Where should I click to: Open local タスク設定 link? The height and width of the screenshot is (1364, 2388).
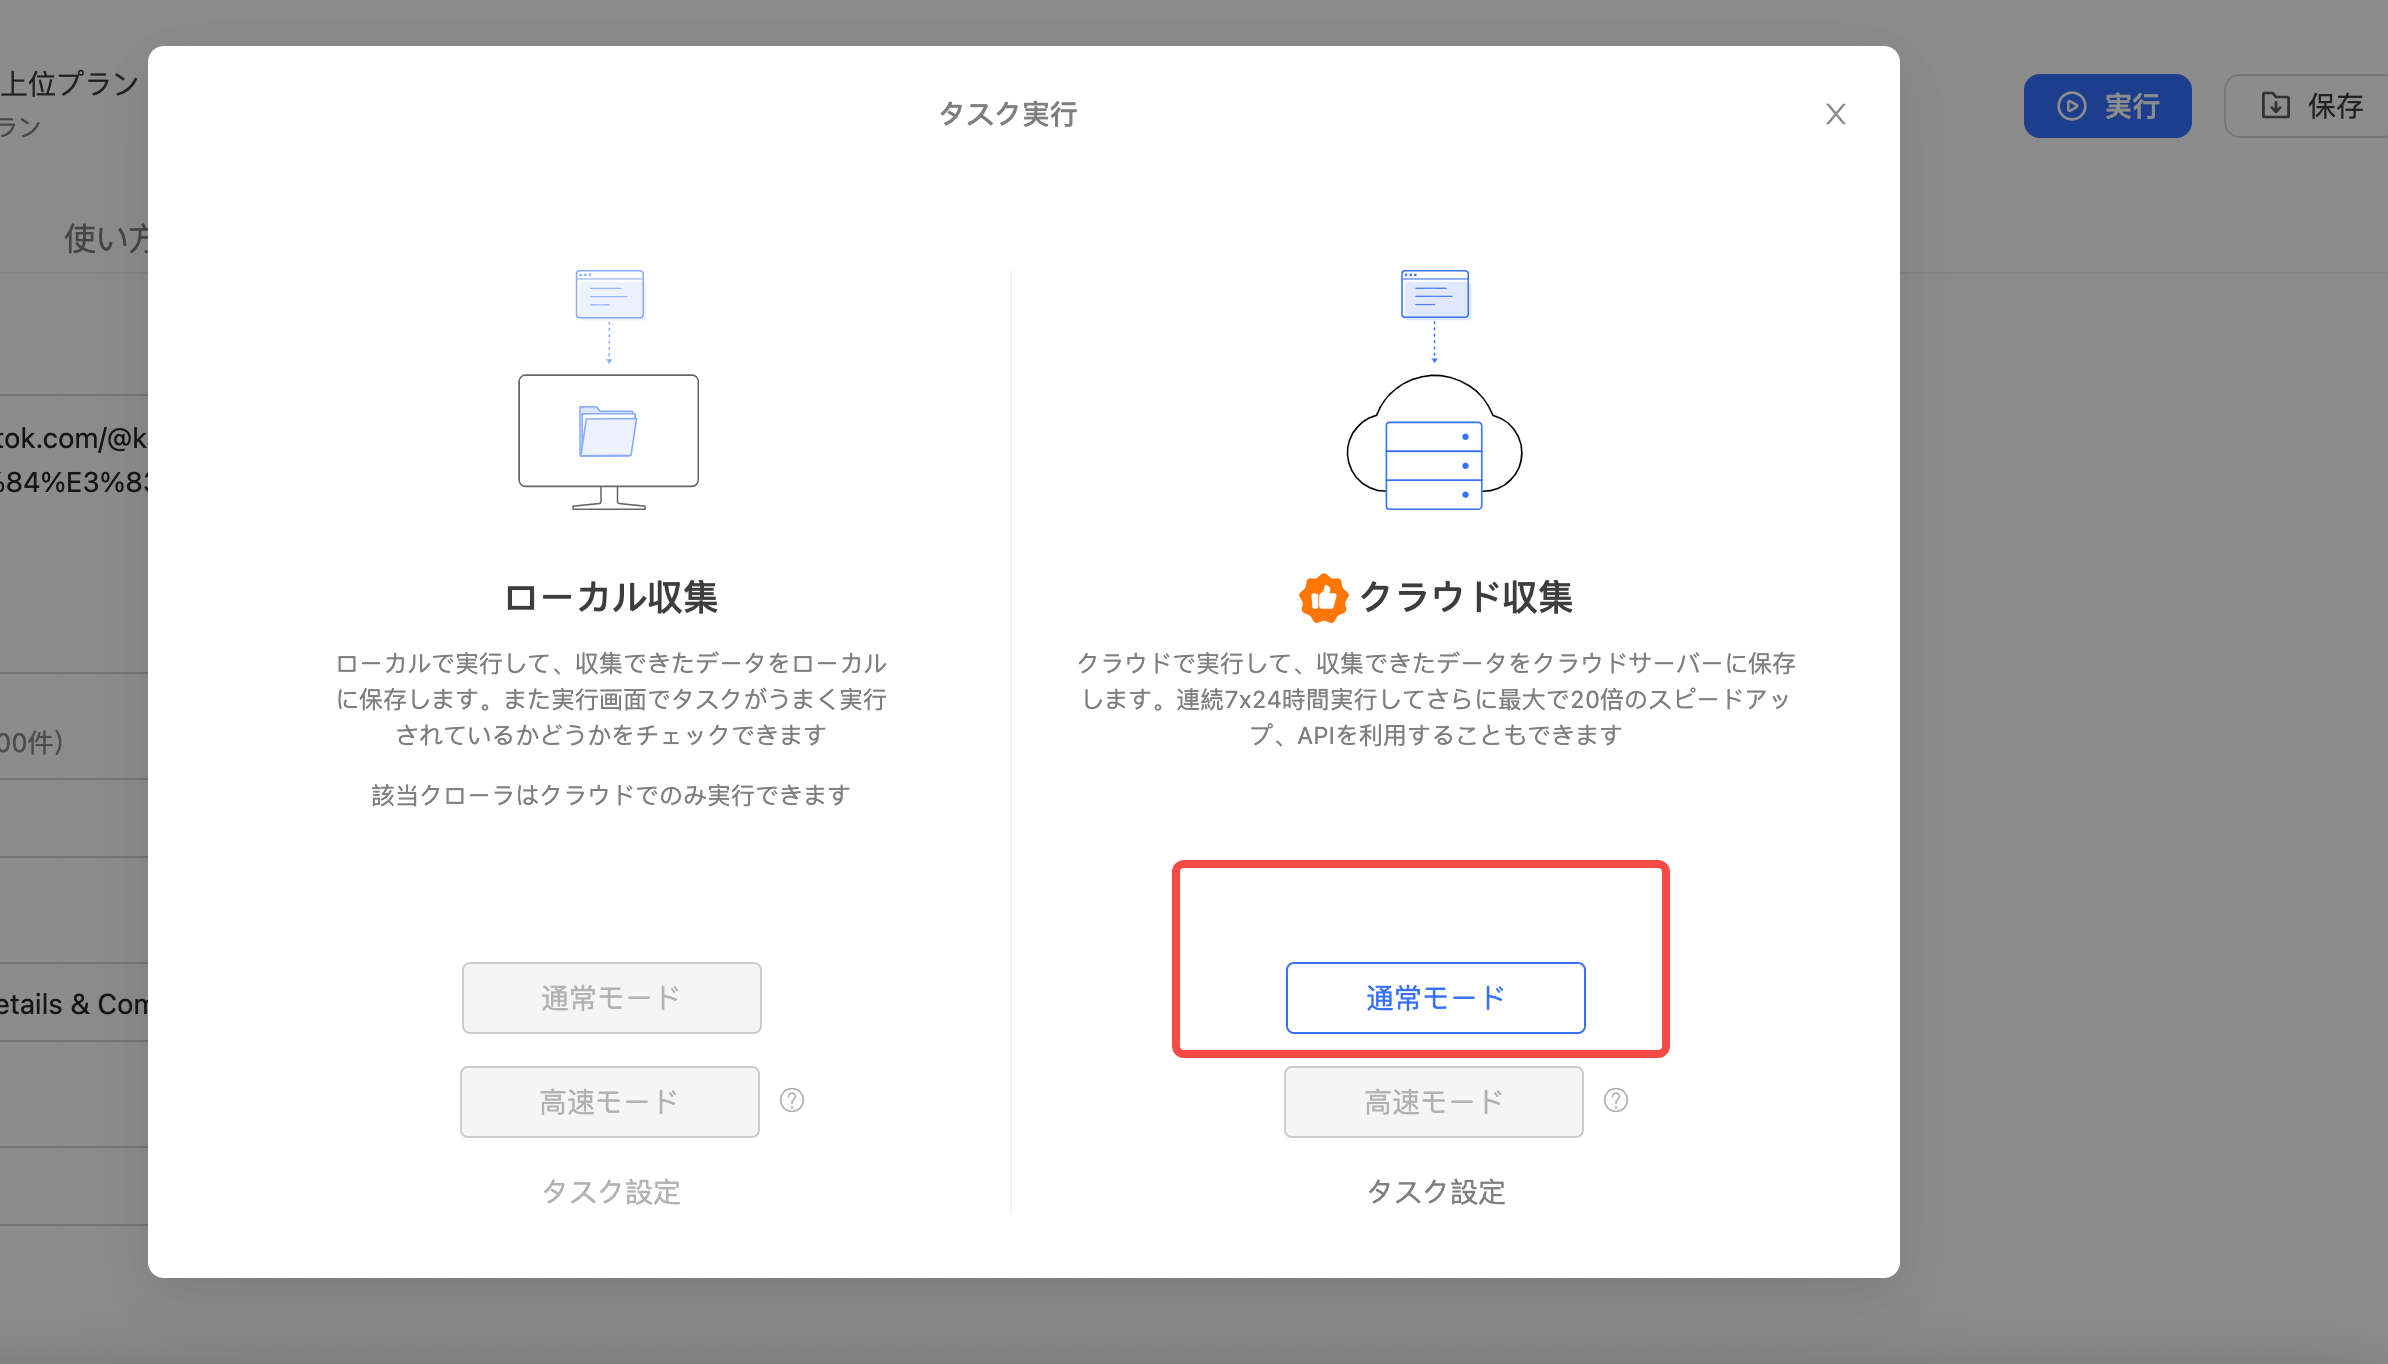611,1192
